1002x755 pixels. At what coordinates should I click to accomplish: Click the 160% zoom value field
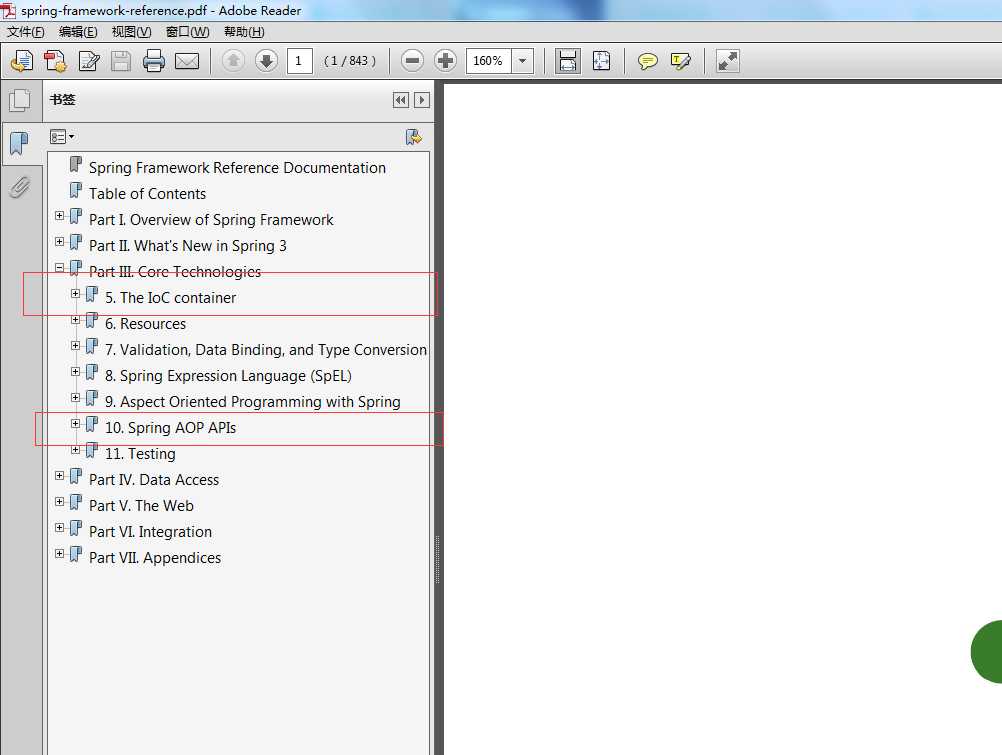tap(488, 61)
